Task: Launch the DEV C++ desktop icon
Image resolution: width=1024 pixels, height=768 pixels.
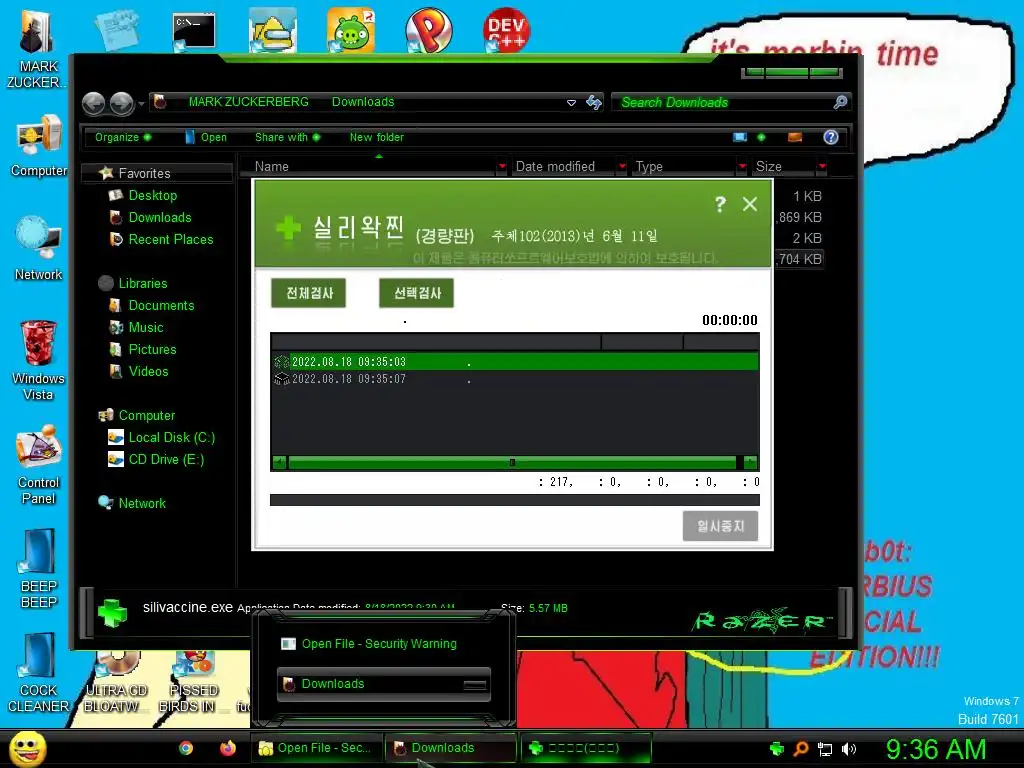Action: (506, 29)
